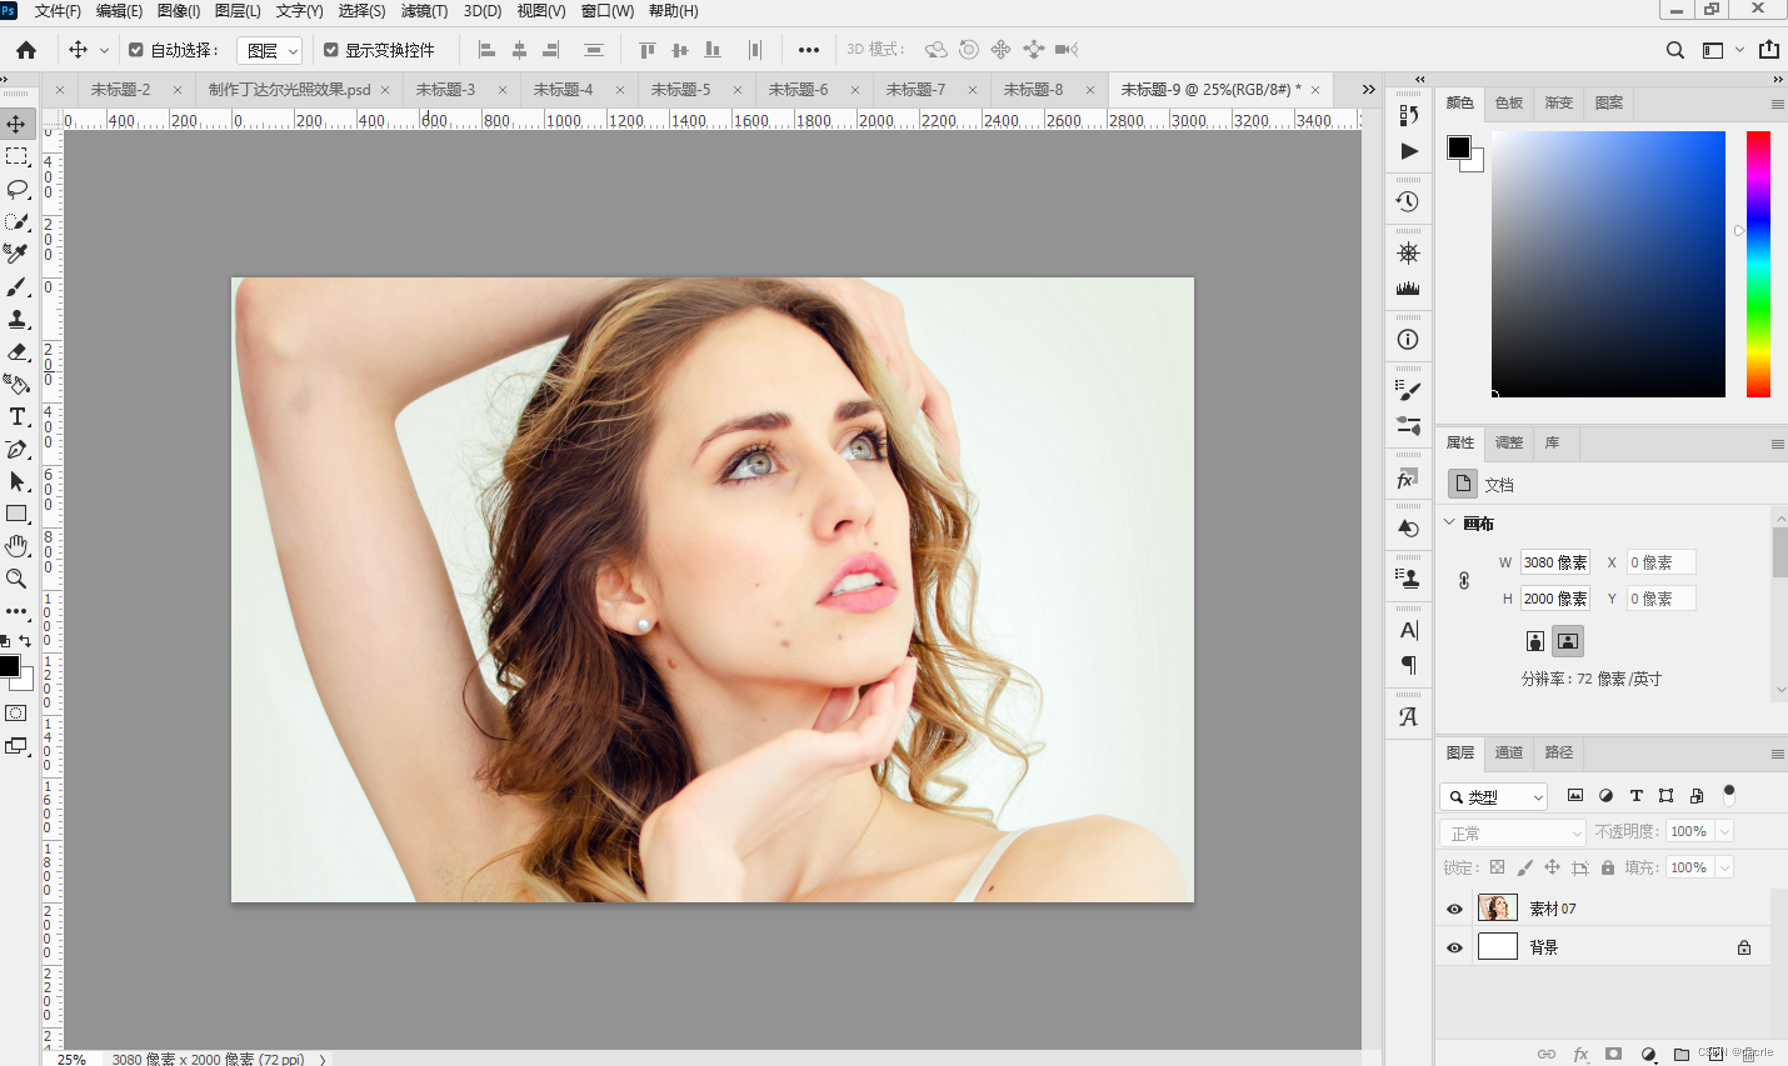Toggle lock transparent pixels
Viewport: 1788px width, 1066px height.
1497,867
